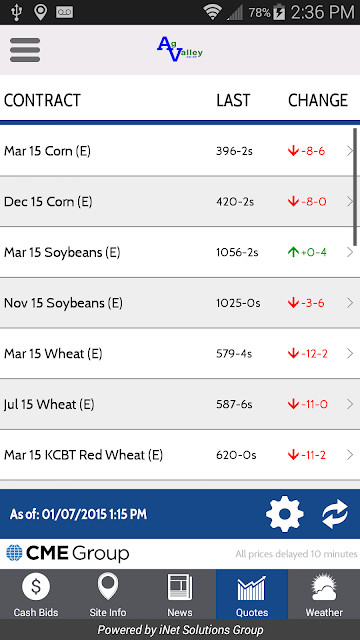Refresh the quotes list
The height and width of the screenshot is (640, 360).
point(335,514)
